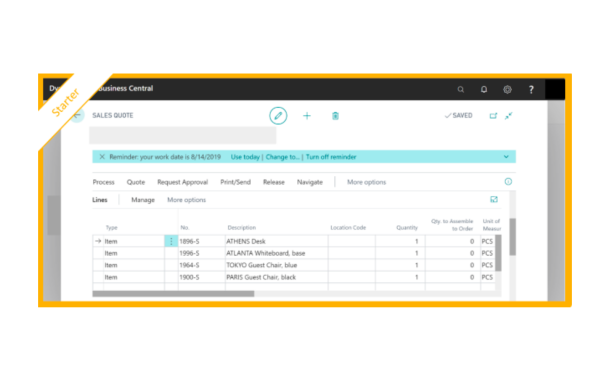Click Business Central app title

tap(126, 88)
